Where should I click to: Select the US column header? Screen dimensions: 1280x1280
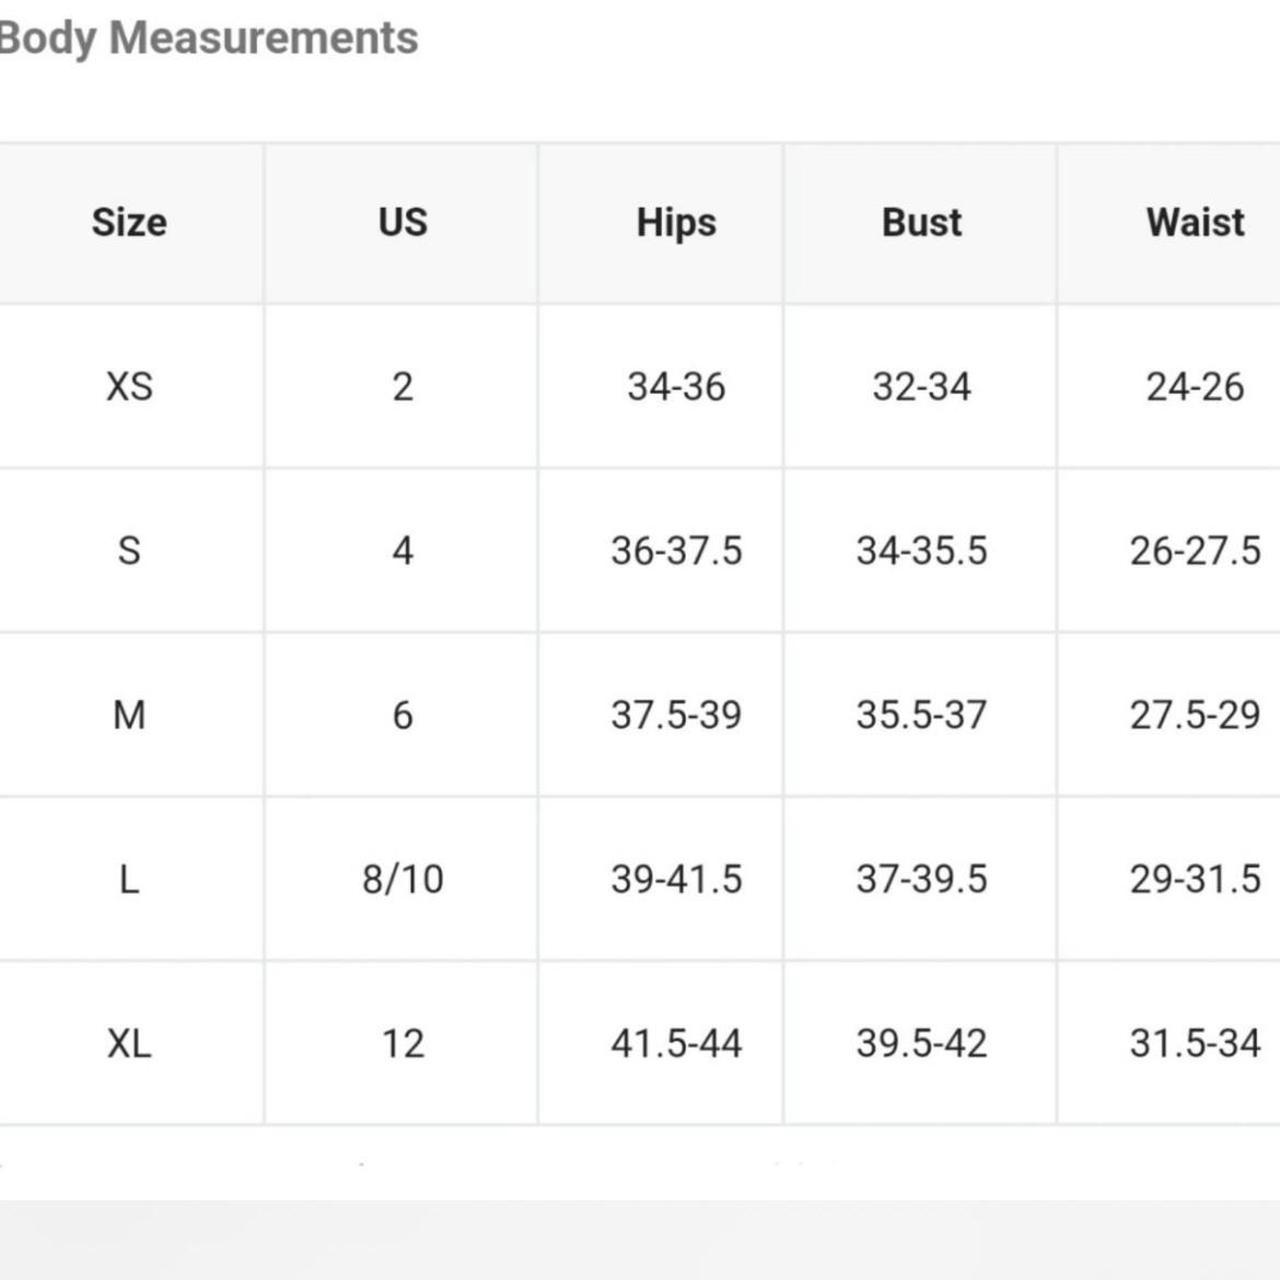pos(403,222)
